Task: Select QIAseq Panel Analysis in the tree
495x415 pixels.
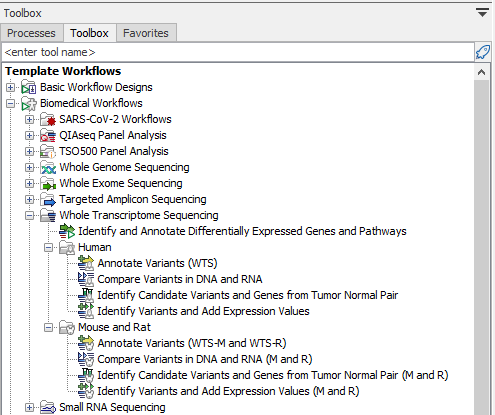Action: pyautogui.click(x=113, y=135)
